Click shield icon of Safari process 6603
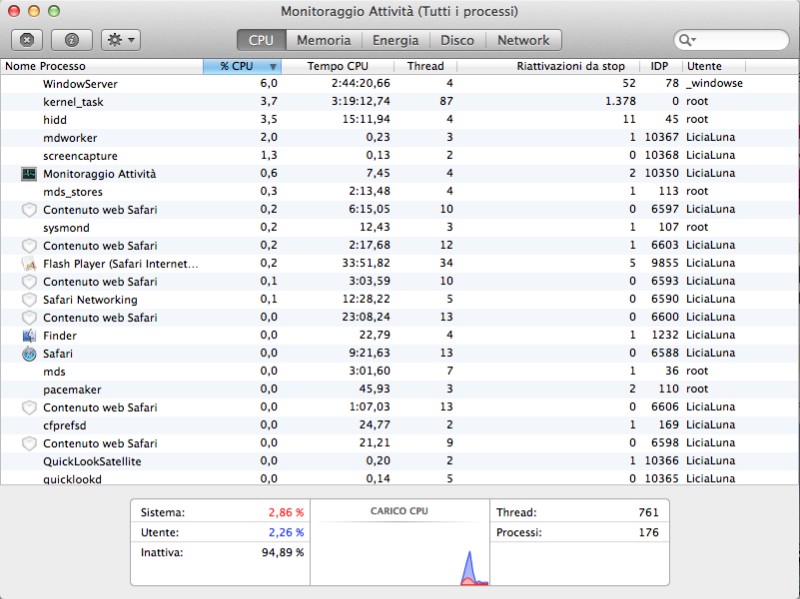The image size is (800, 599). (x=29, y=245)
